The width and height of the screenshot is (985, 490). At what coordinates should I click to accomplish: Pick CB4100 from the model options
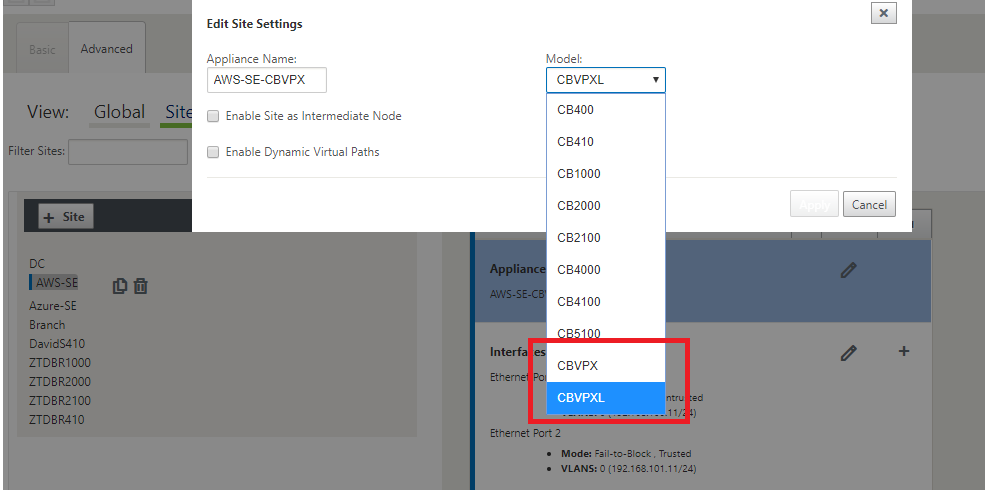pyautogui.click(x=606, y=302)
